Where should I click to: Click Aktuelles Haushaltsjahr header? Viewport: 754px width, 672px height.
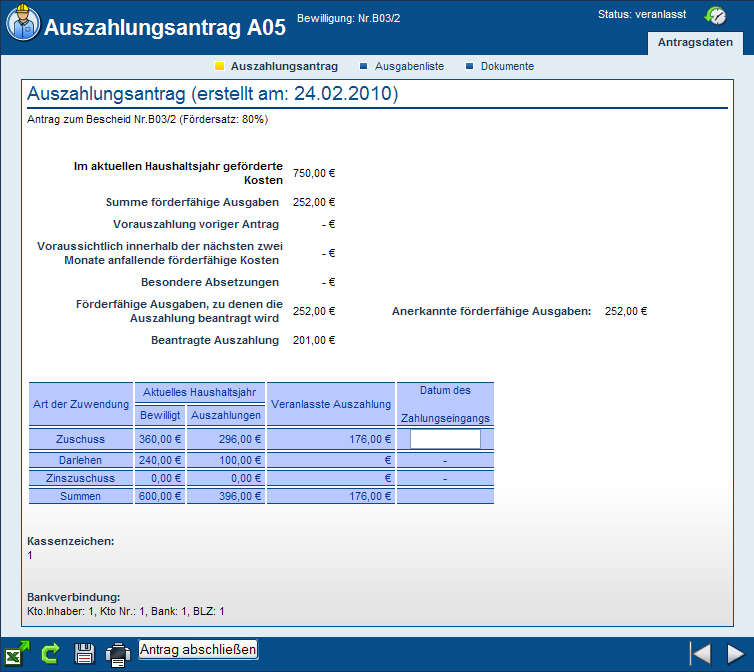click(200, 393)
